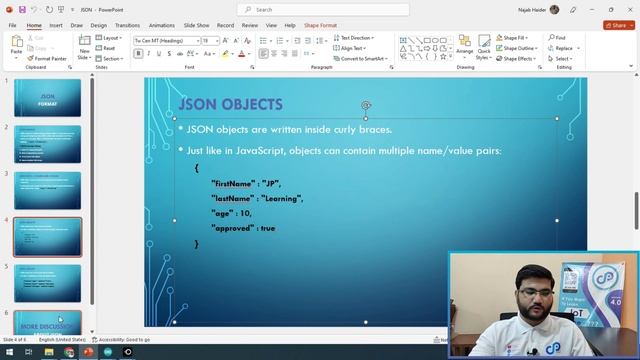Expand Convert to SmartArt menu
This screenshot has height=360, width=640.
360,59
